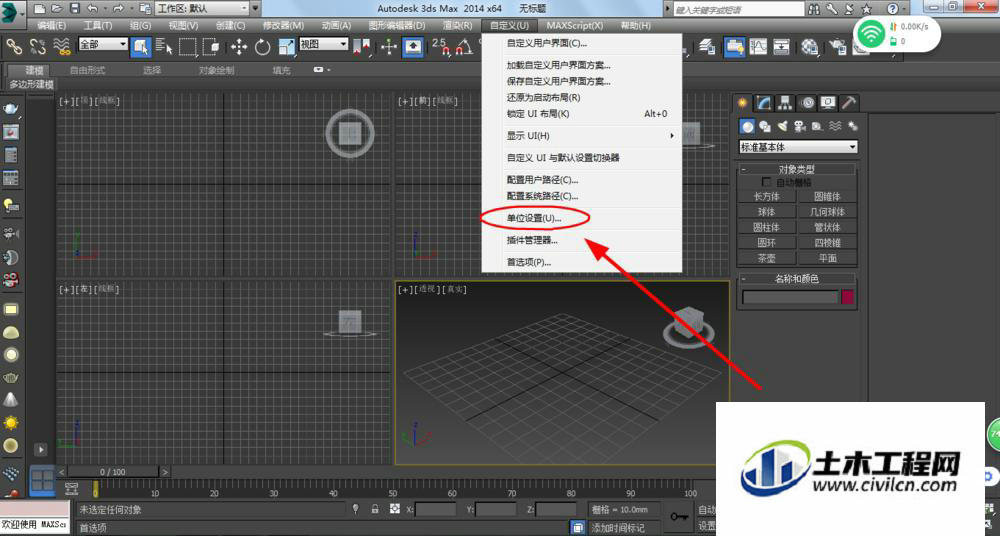Viewport: 1000px width, 536px height.
Task: Toggle Select and Manipulate mode
Action: [x=389, y=47]
